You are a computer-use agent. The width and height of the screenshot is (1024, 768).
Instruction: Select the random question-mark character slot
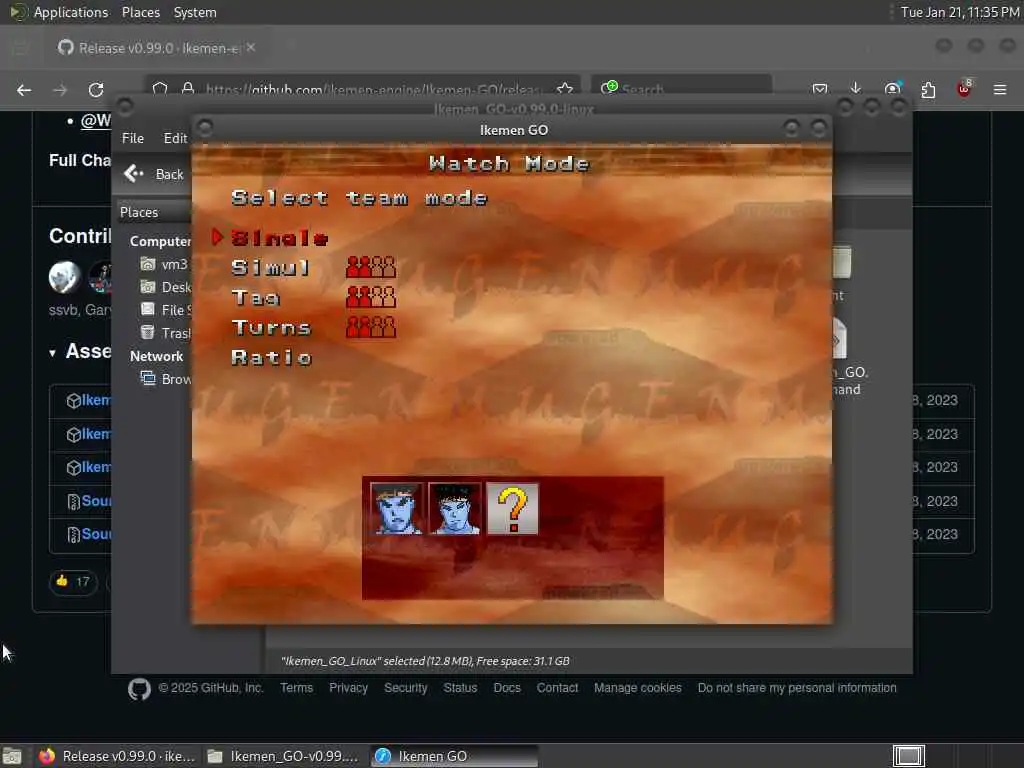513,509
